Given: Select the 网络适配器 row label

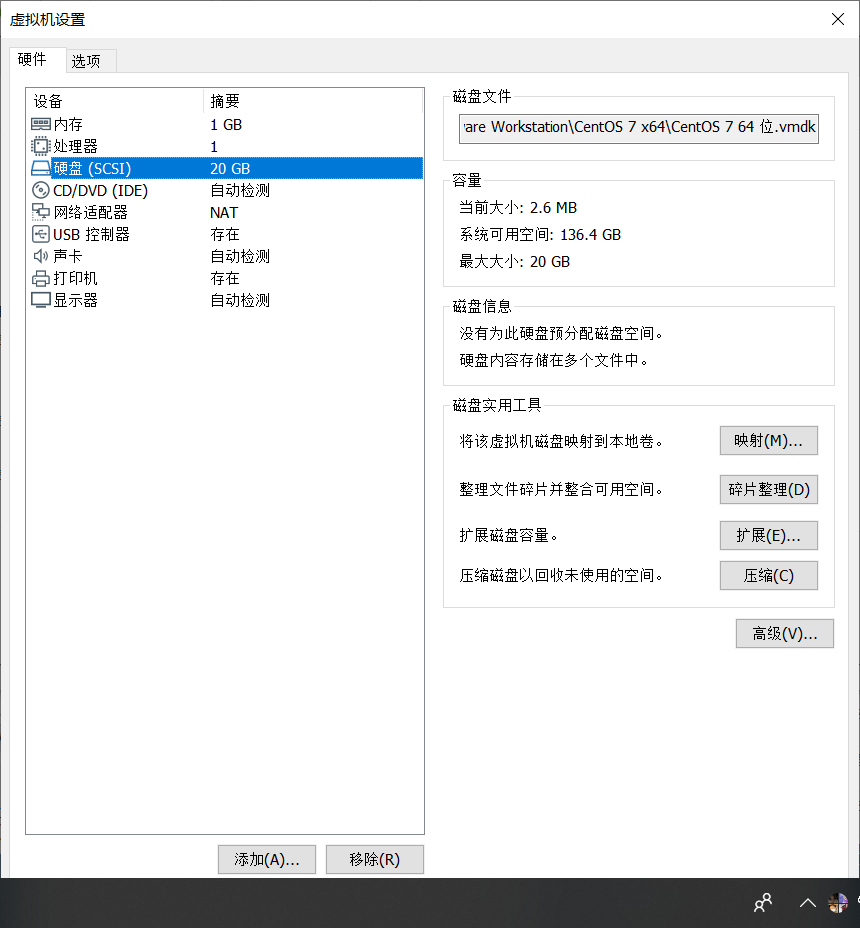Looking at the screenshot, I should click(x=91, y=212).
